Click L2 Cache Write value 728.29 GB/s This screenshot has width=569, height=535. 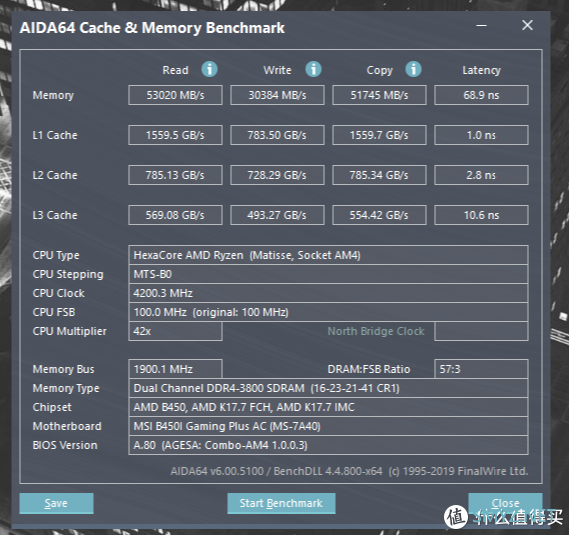277,175
